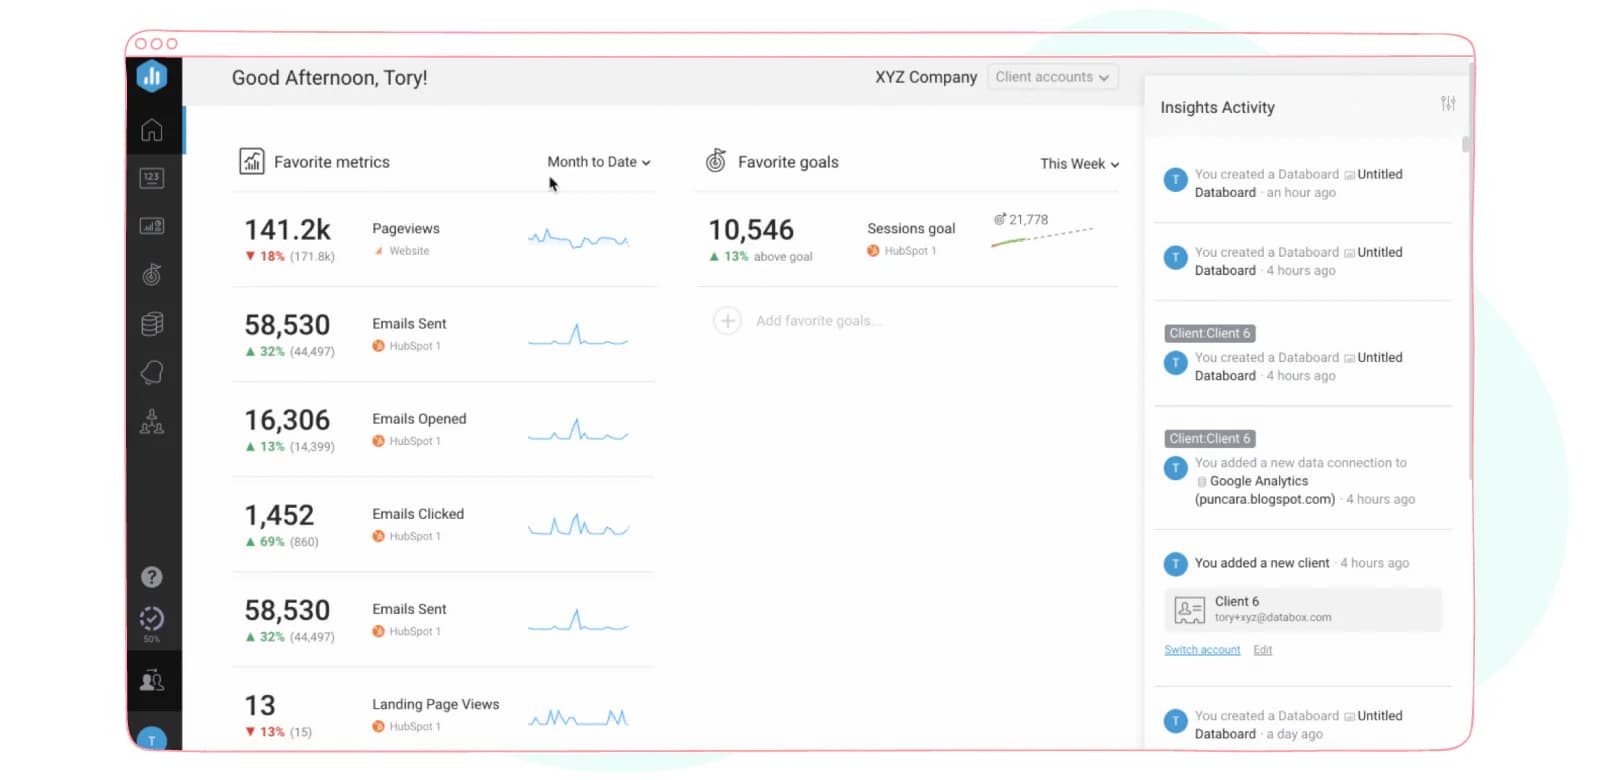Open the Pageviews sparkline chart
Viewport: 1600px width, 780px height.
(x=578, y=239)
